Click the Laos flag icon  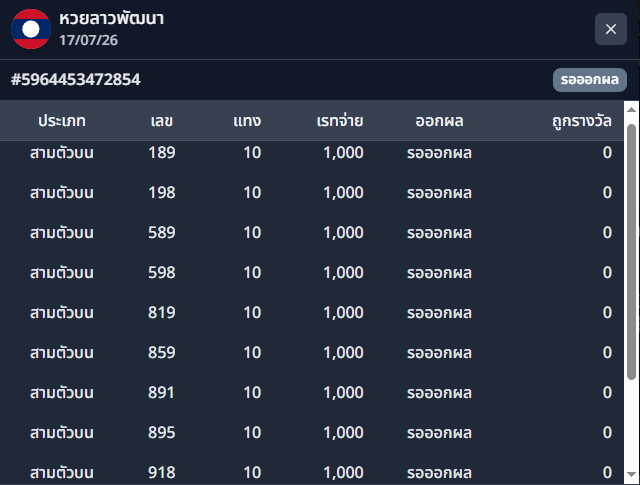pyautogui.click(x=31, y=29)
